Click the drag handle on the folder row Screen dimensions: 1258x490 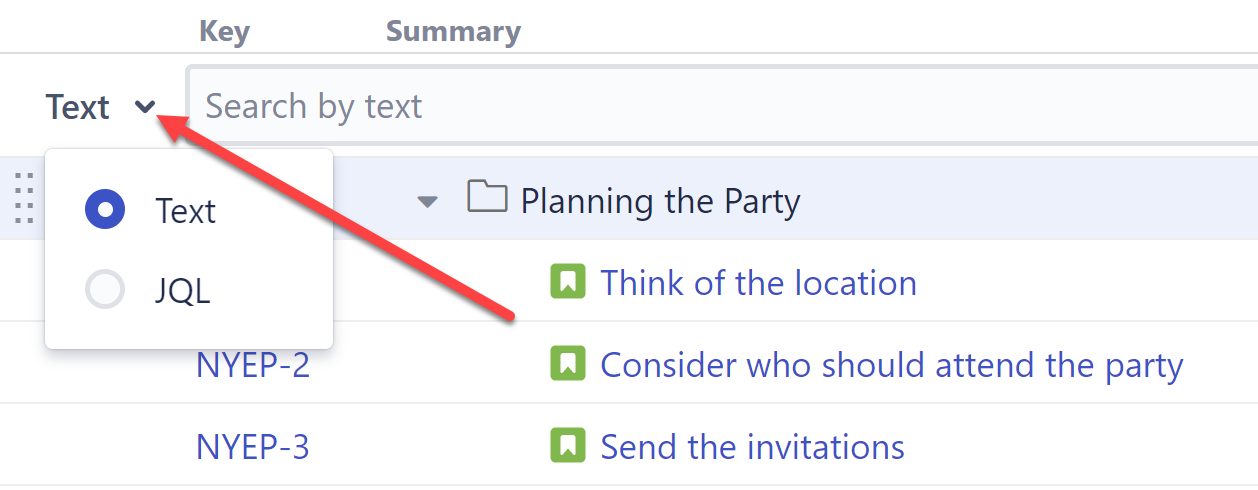click(x=24, y=198)
